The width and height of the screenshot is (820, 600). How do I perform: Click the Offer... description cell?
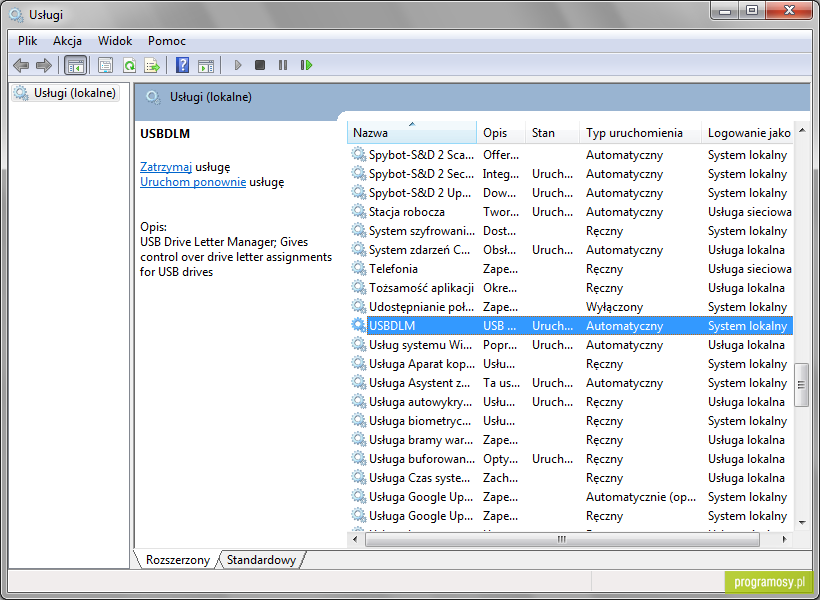pyautogui.click(x=501, y=155)
